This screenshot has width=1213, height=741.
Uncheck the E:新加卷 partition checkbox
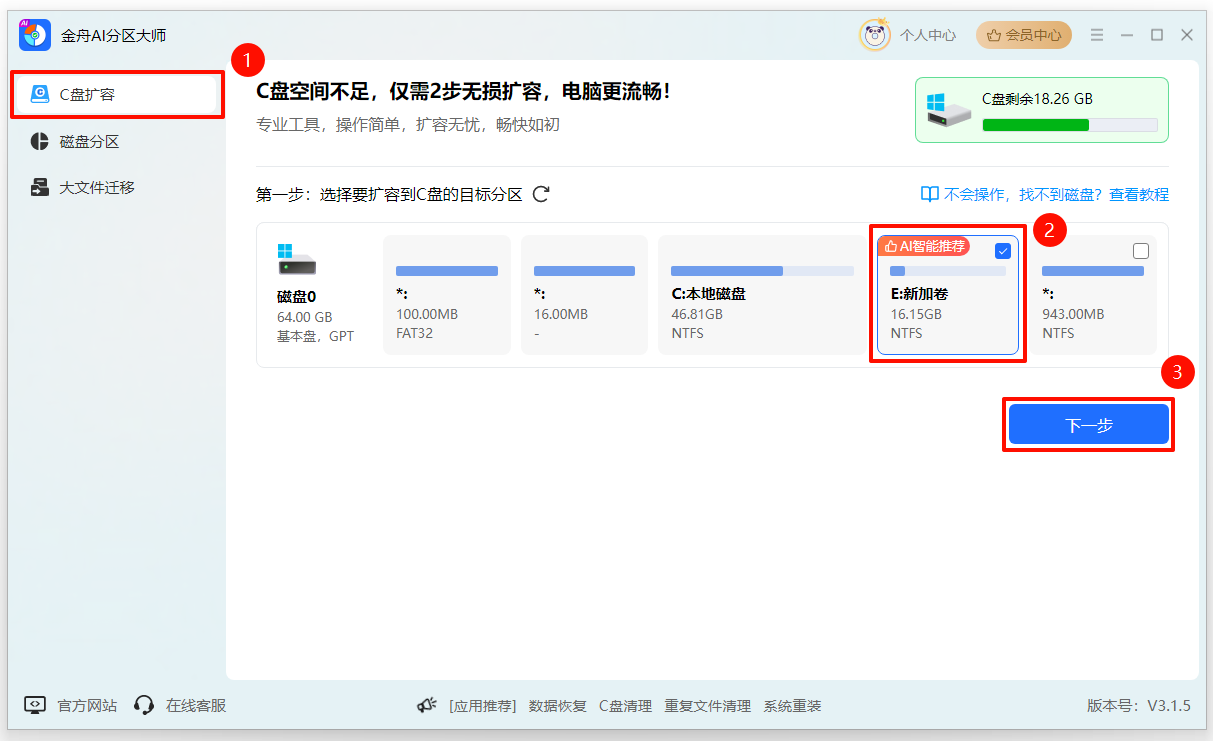point(1003,251)
